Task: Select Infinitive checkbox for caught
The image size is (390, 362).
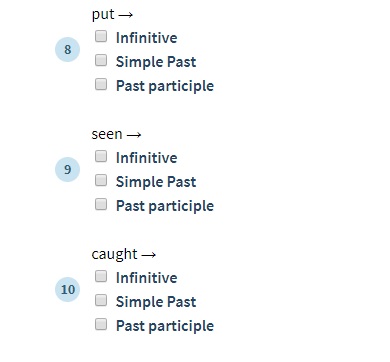Action: [x=101, y=276]
